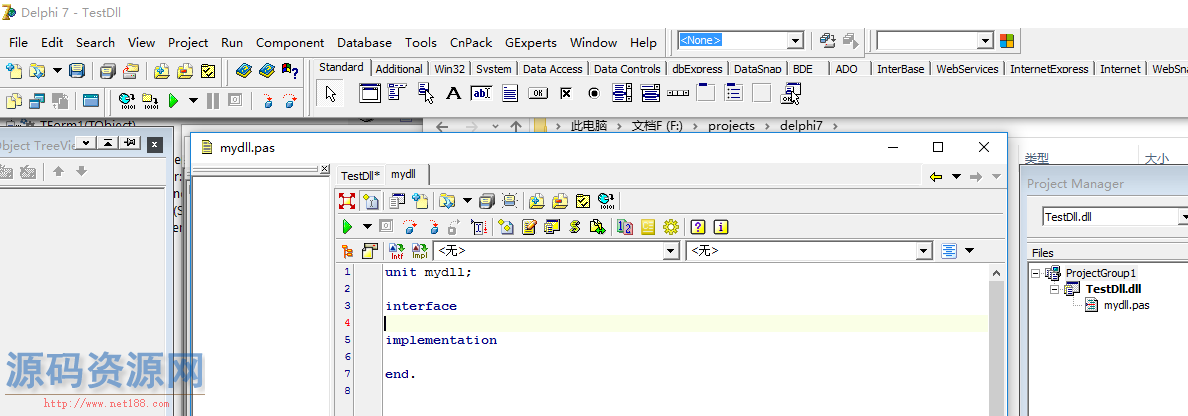Open TestDll.dll combo in Project Manager
The width and height of the screenshot is (1188, 416).
(1183, 217)
